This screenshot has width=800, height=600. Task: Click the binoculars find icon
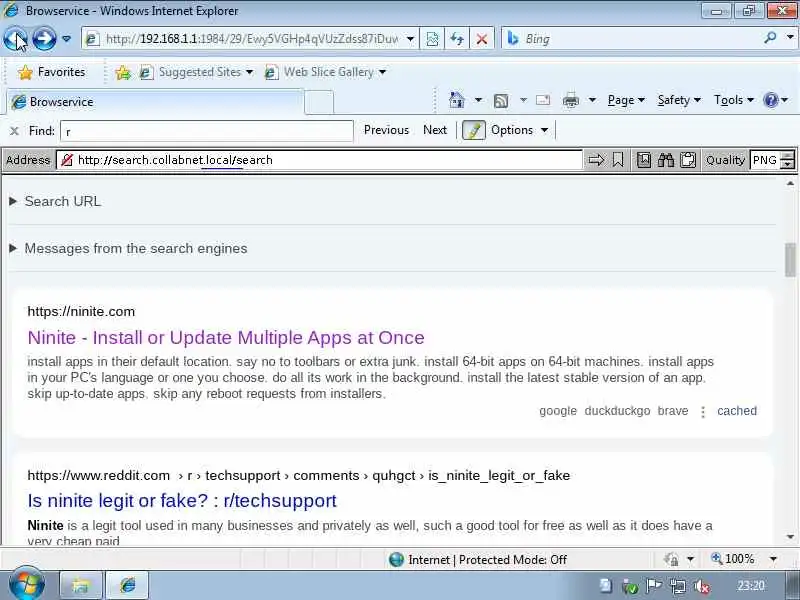(666, 160)
